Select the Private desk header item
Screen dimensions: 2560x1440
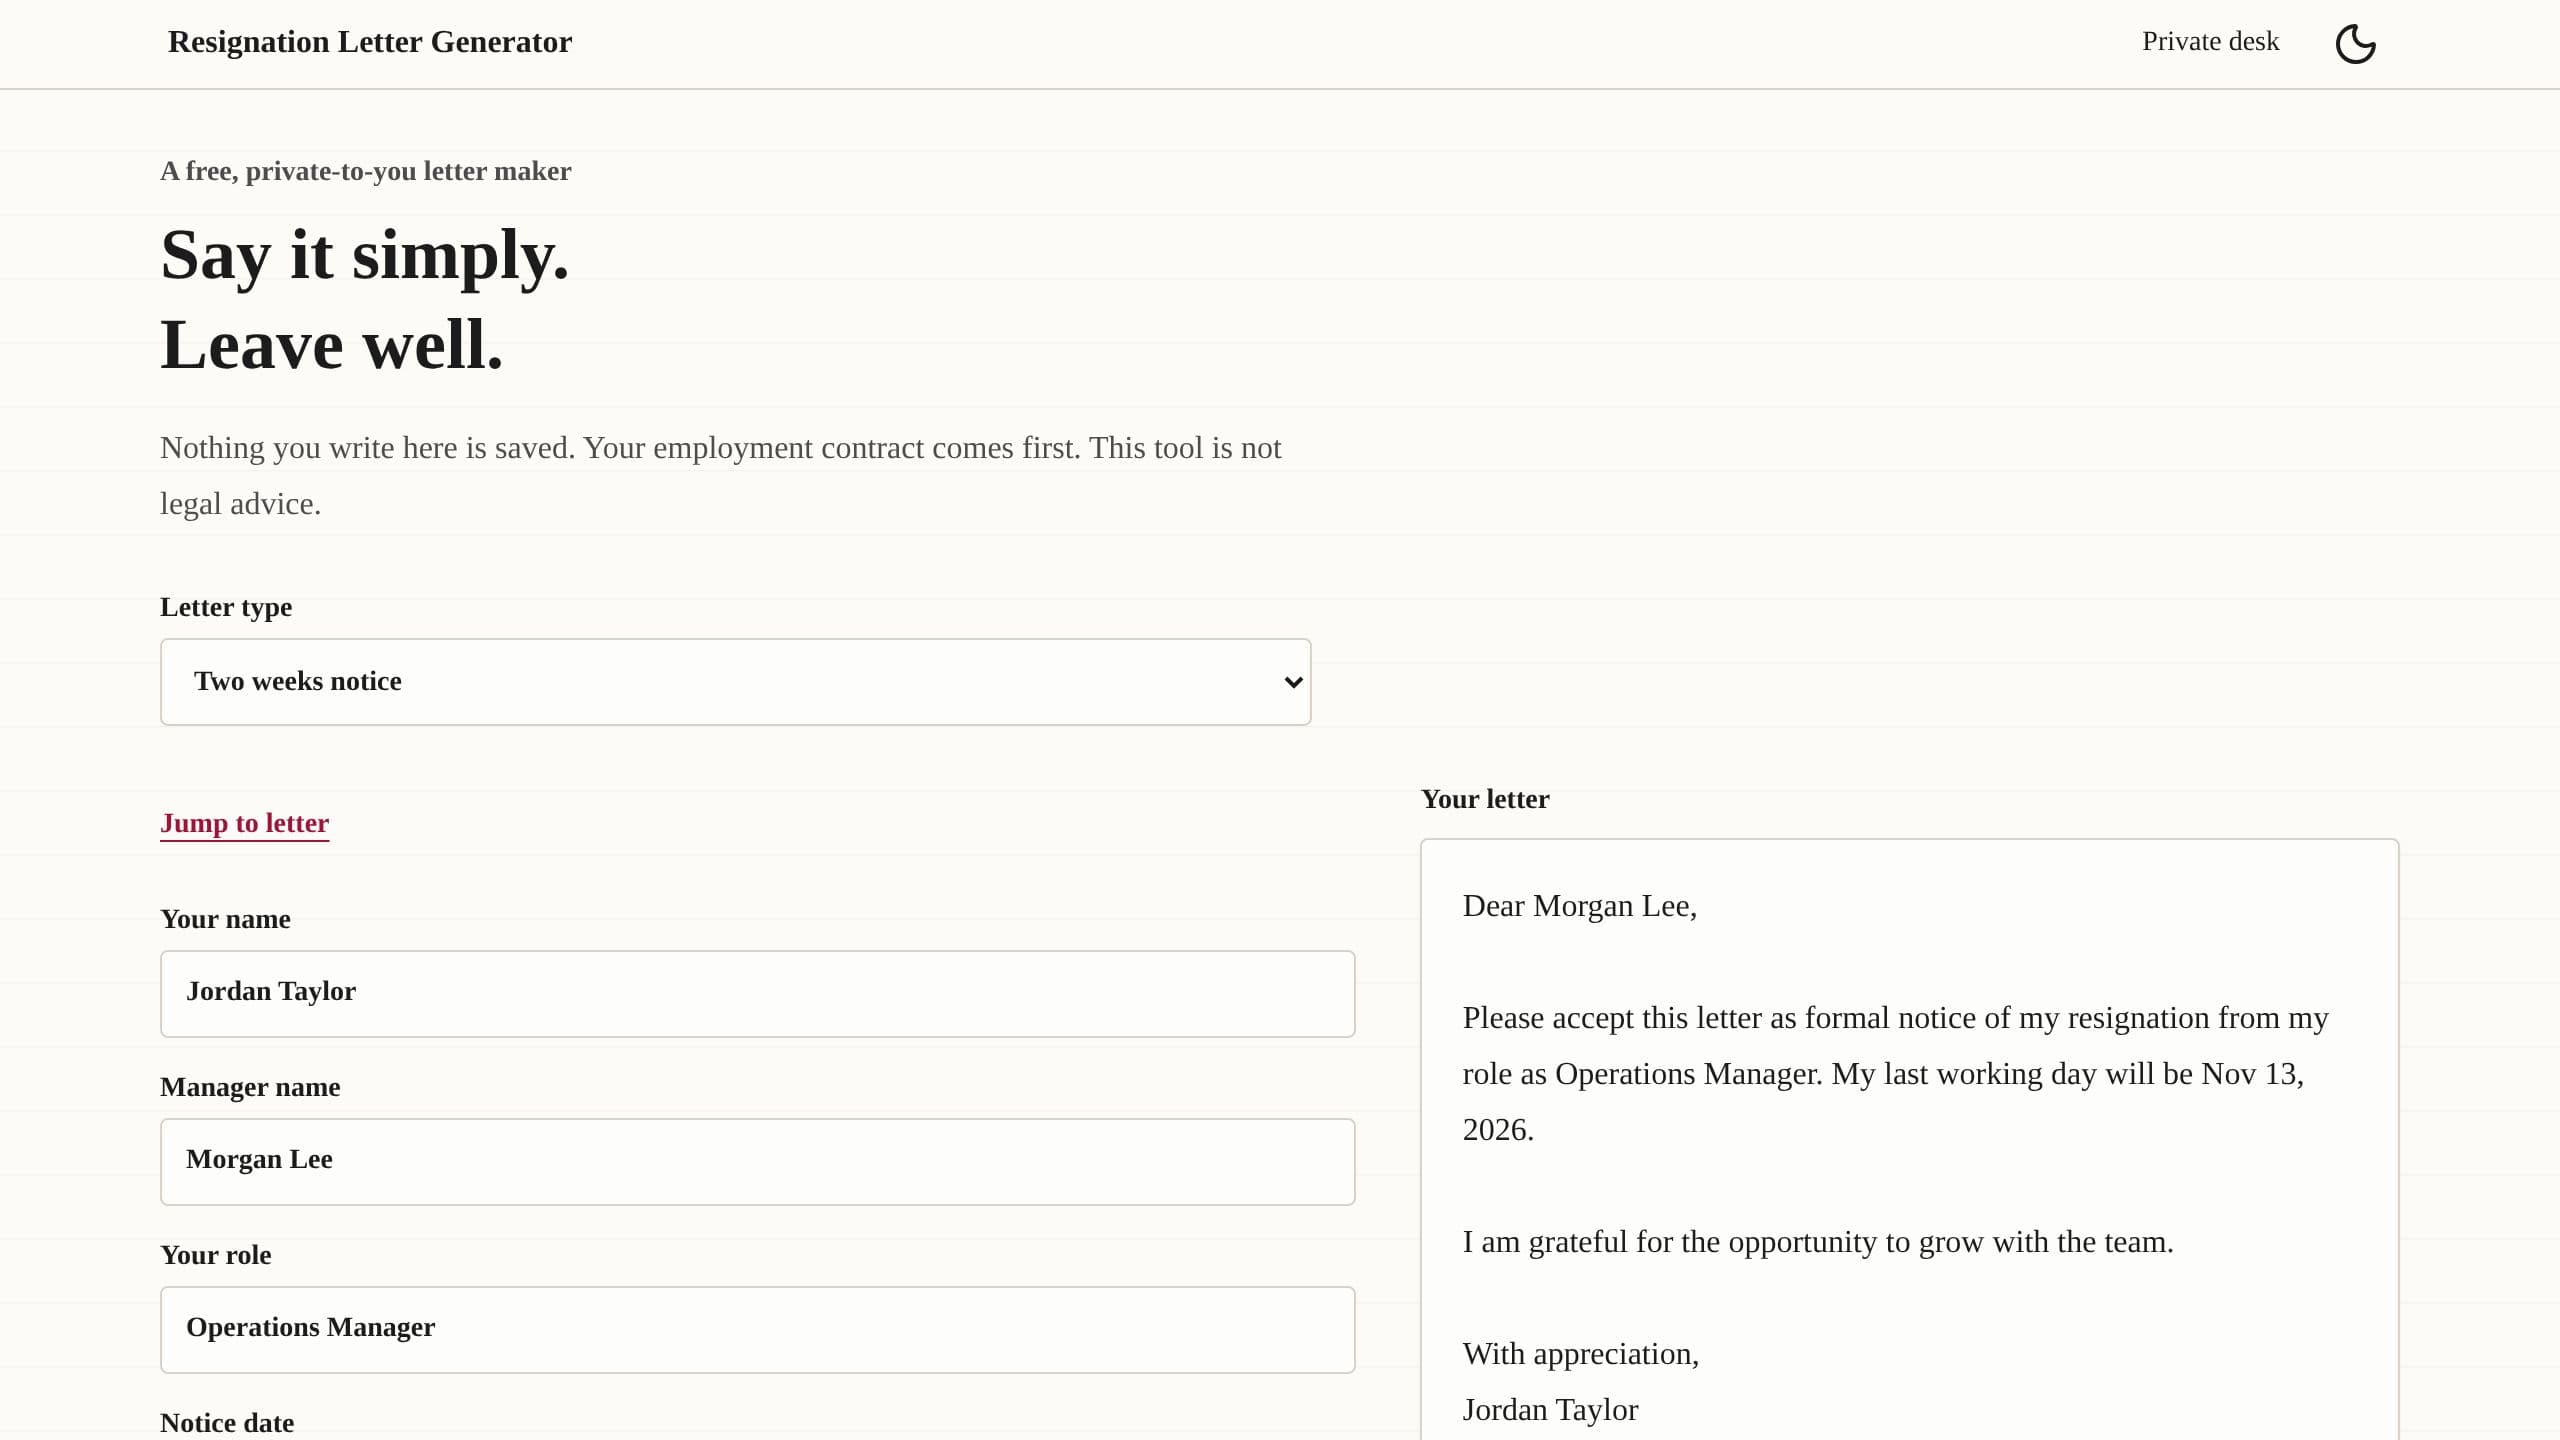pos(2210,42)
